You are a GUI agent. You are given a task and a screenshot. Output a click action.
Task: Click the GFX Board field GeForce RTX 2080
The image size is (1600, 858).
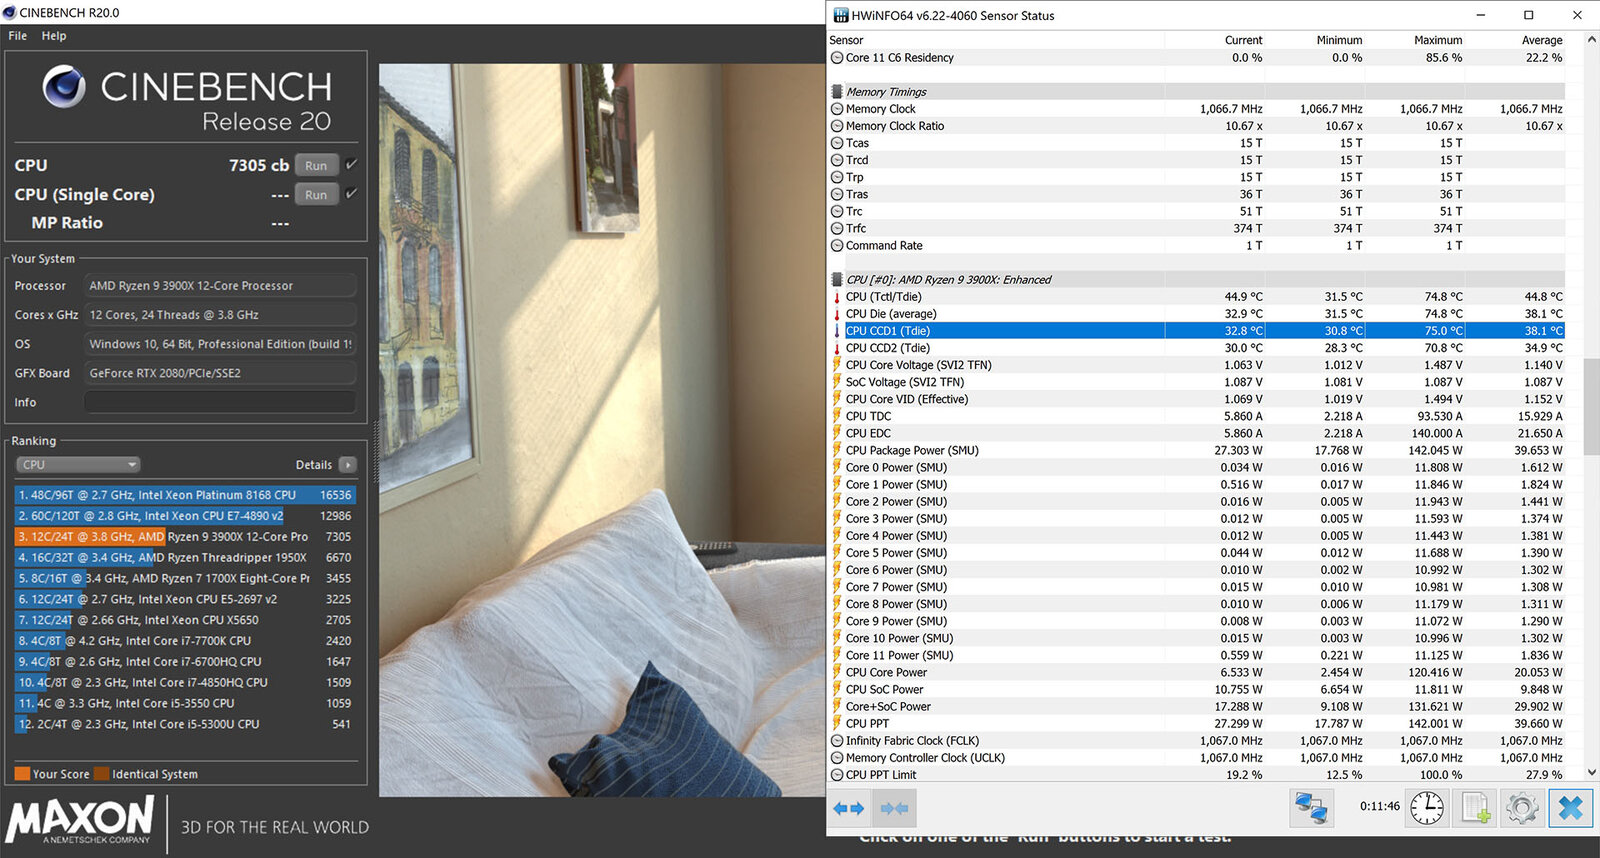[220, 373]
